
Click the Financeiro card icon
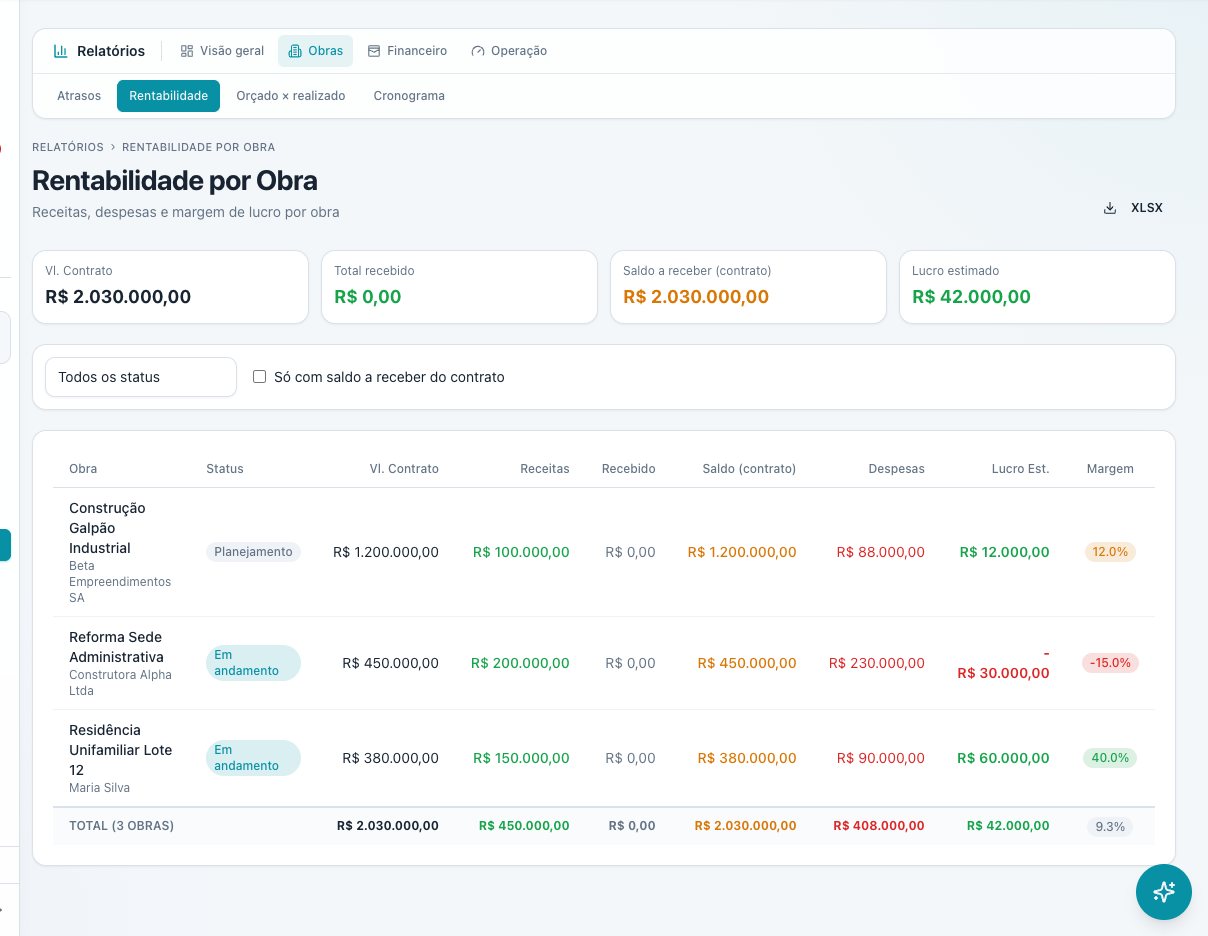[374, 51]
